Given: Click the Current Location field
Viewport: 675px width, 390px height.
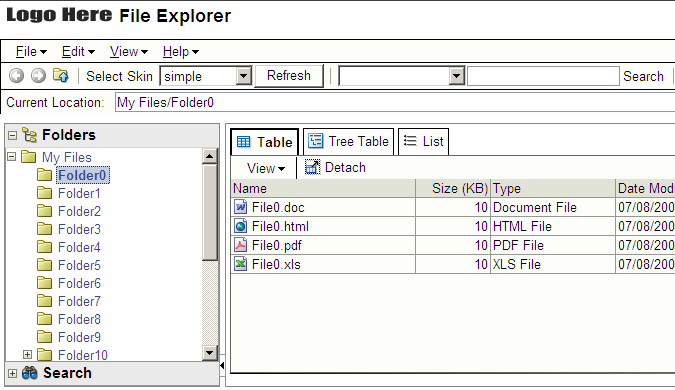Looking at the screenshot, I should point(395,102).
